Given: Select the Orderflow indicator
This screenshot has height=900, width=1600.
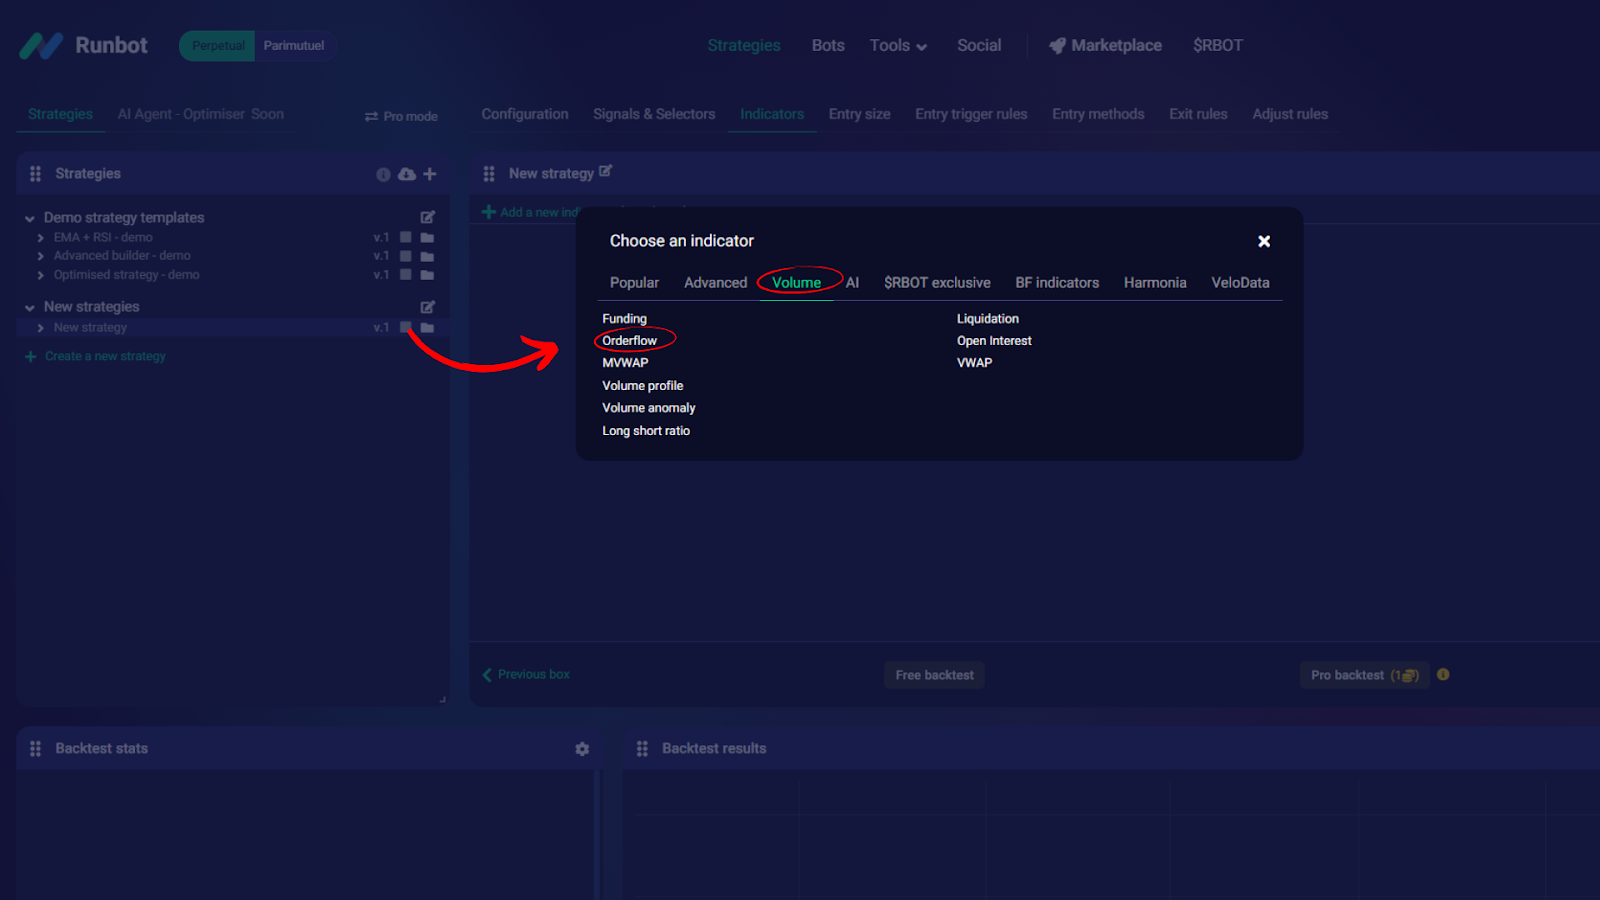Looking at the screenshot, I should [x=630, y=341].
